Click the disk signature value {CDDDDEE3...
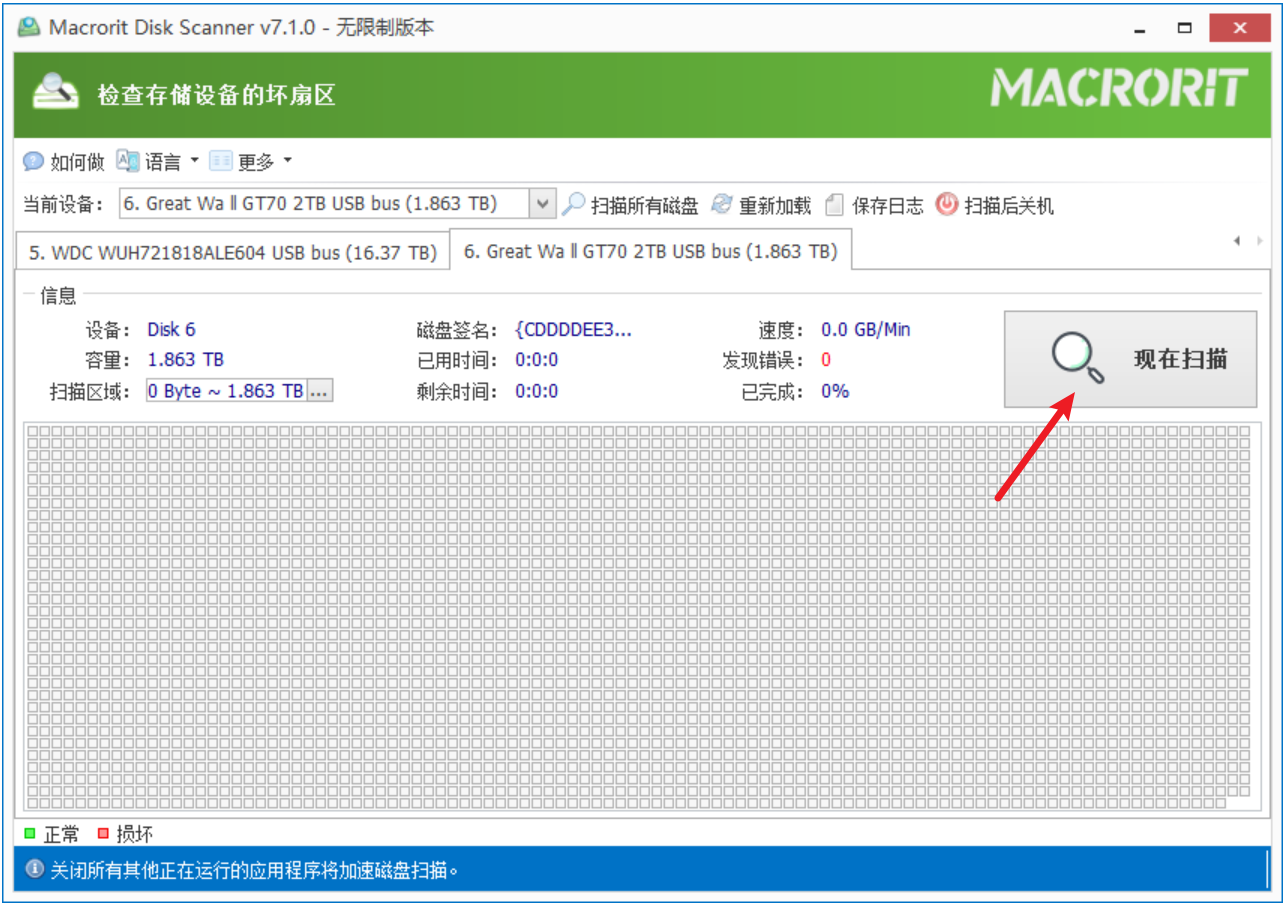1284x905 pixels. click(x=573, y=330)
